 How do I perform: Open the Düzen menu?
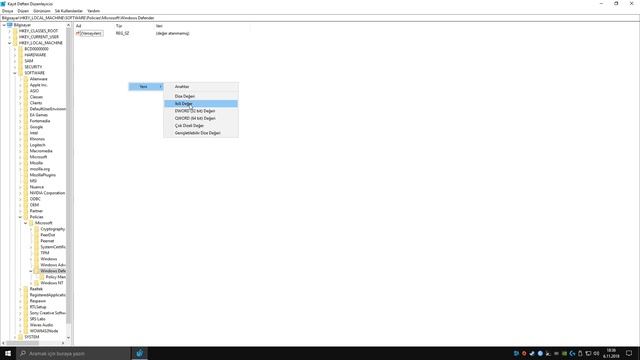pos(23,11)
